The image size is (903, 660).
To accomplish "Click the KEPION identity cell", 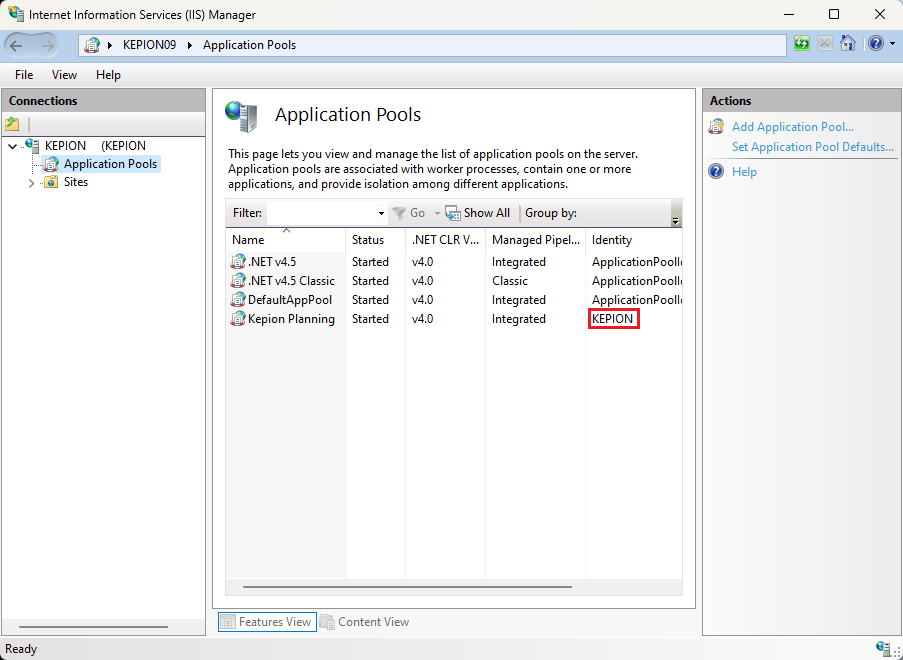I will click(x=613, y=318).
